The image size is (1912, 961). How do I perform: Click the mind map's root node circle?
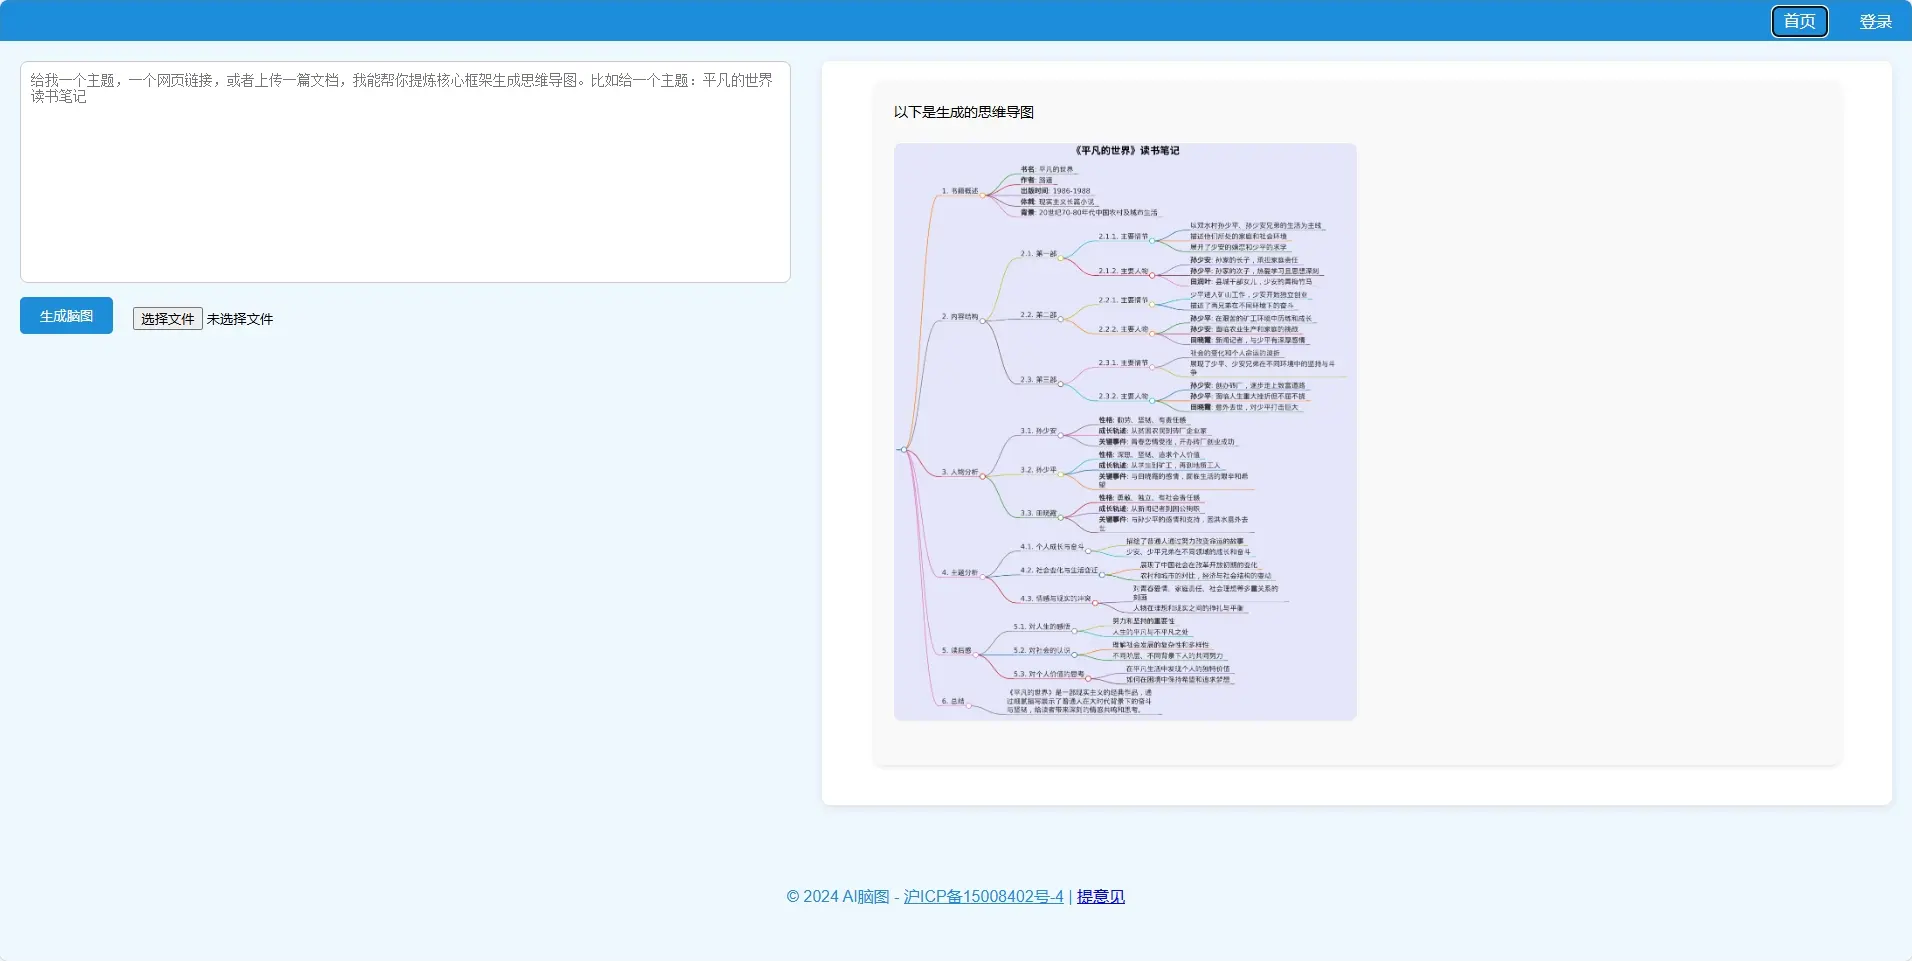coord(904,450)
